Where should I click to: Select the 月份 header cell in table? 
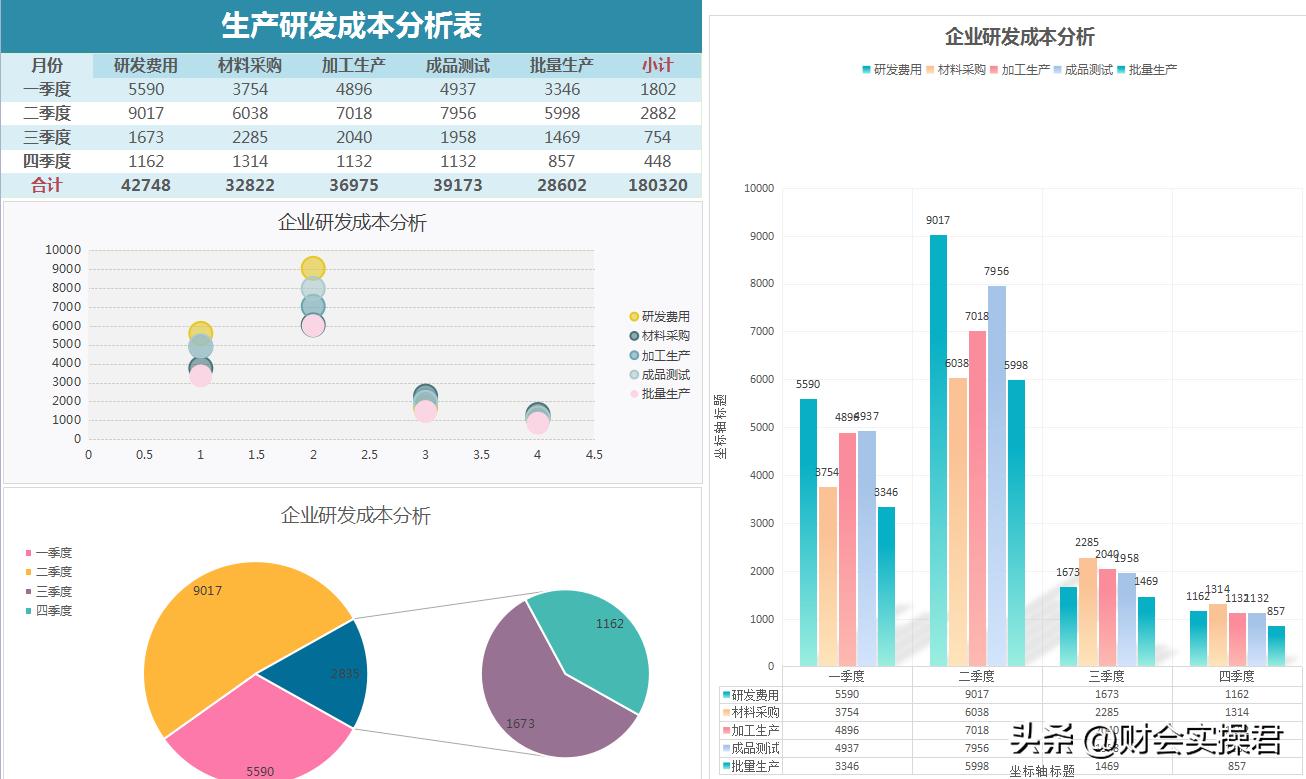coord(45,64)
